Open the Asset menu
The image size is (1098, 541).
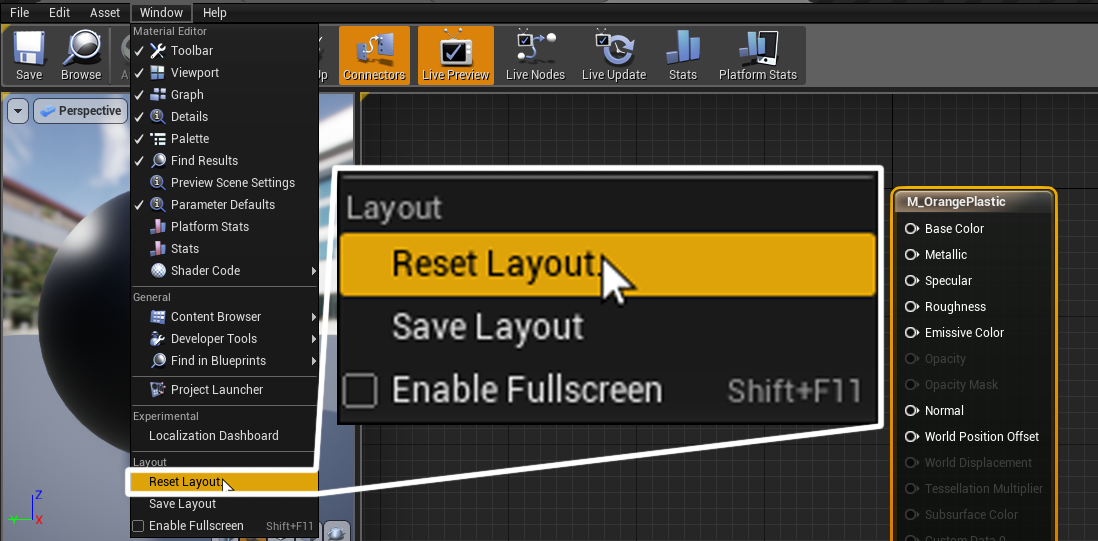coord(104,13)
